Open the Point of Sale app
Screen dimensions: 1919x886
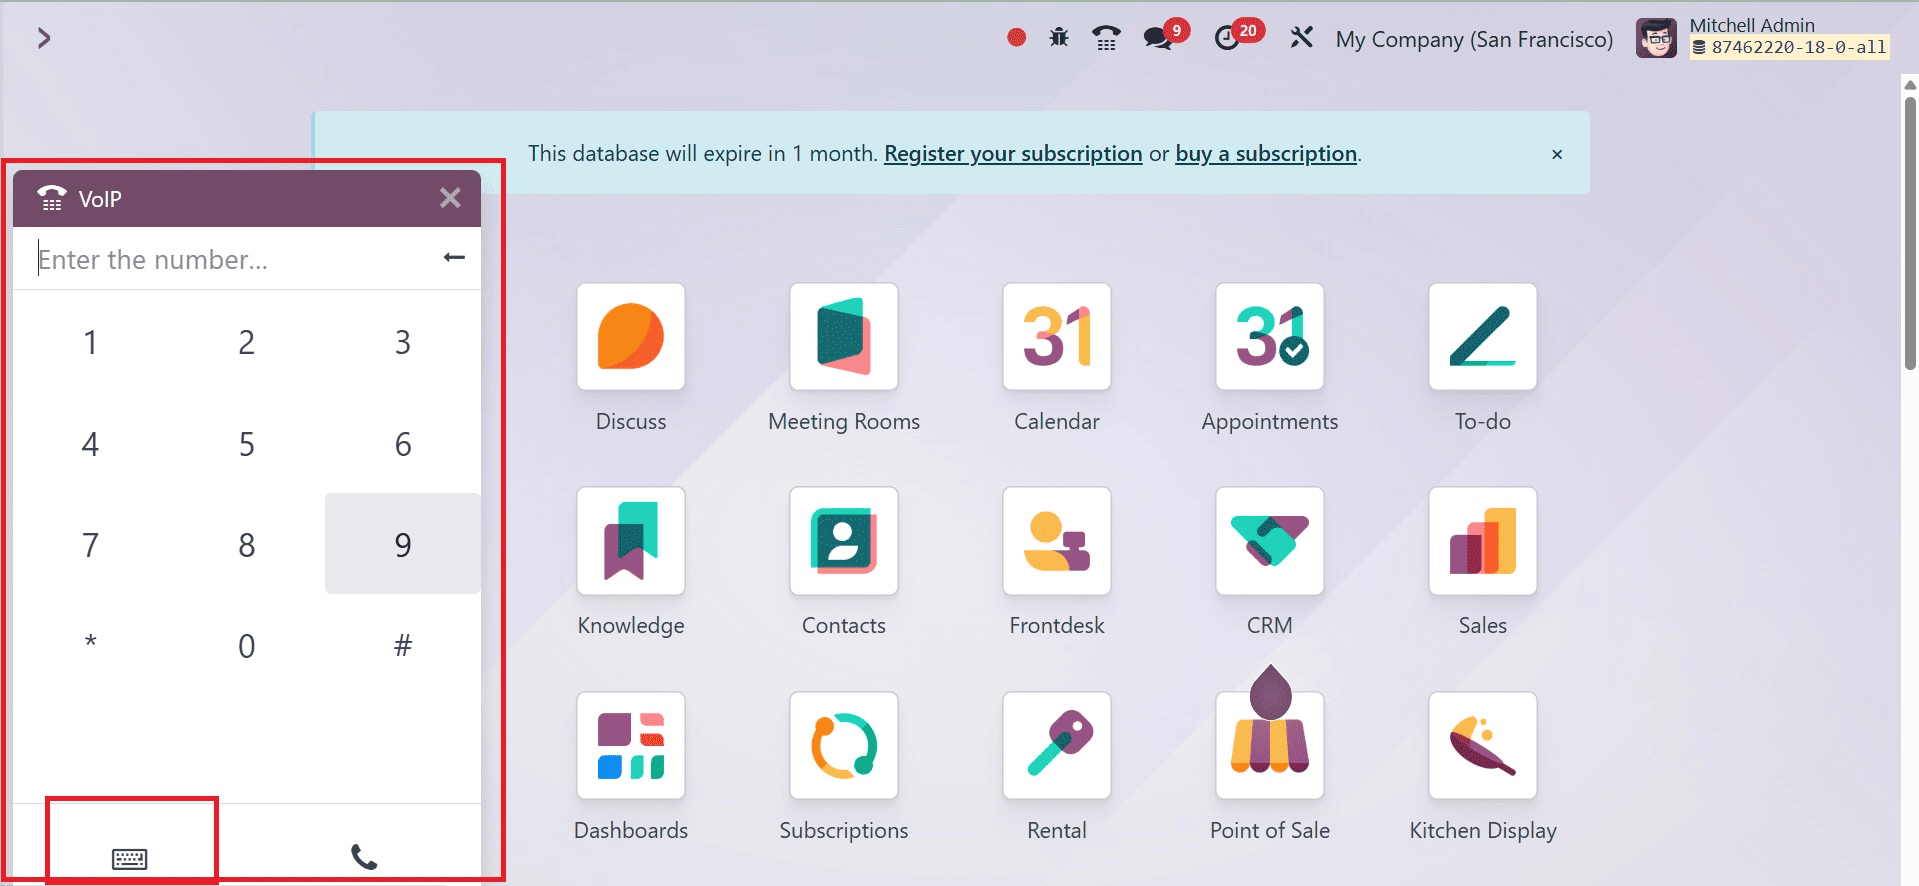(1269, 745)
